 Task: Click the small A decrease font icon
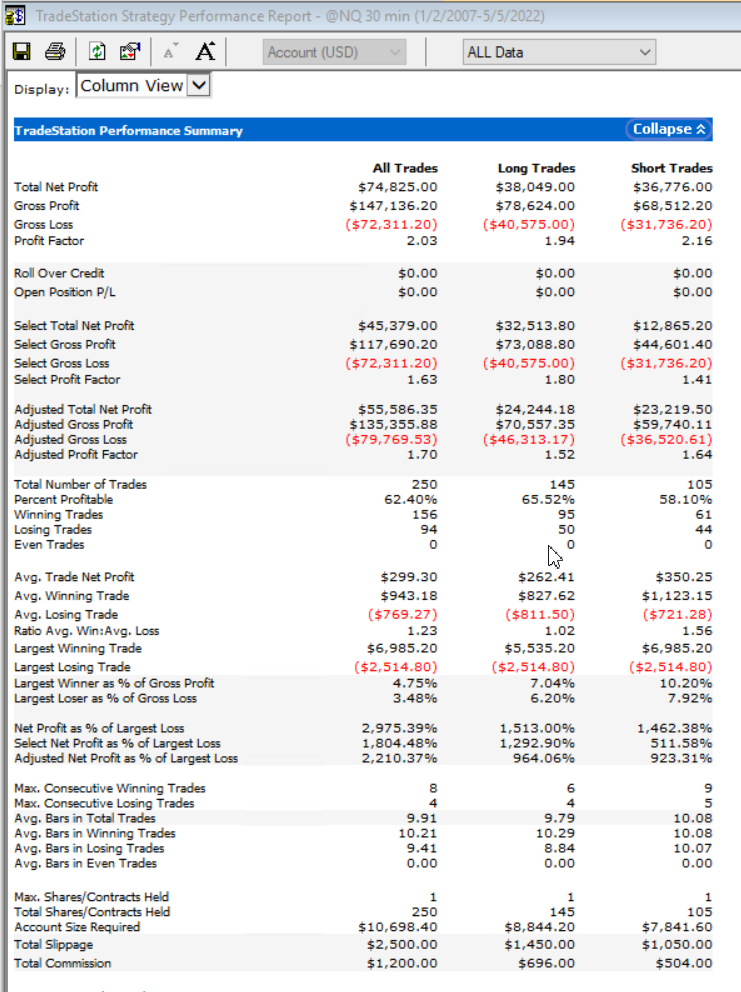pos(169,52)
